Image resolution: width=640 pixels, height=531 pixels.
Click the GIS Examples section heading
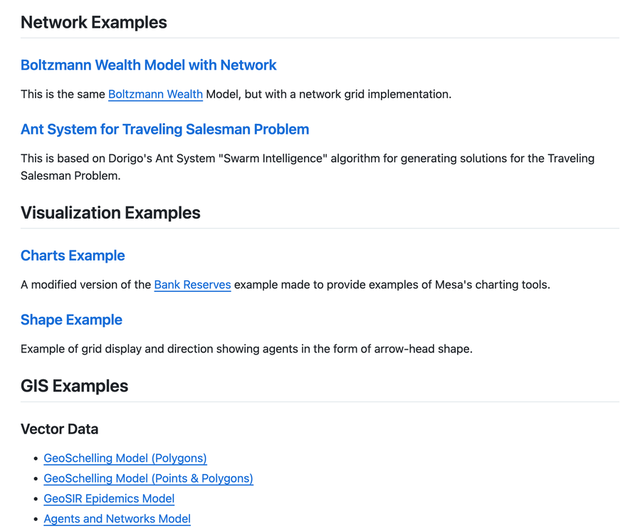(x=74, y=385)
